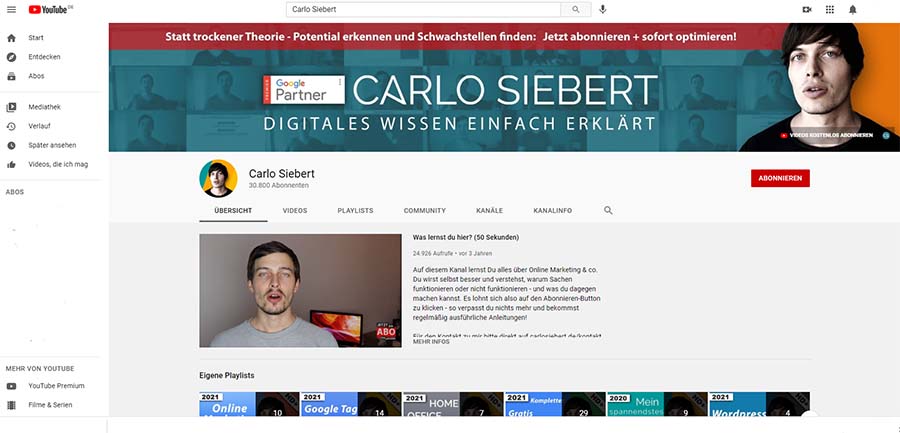The image size is (900, 433).
Task: Click the 30.800 Abonnenten count
Action: point(278,186)
